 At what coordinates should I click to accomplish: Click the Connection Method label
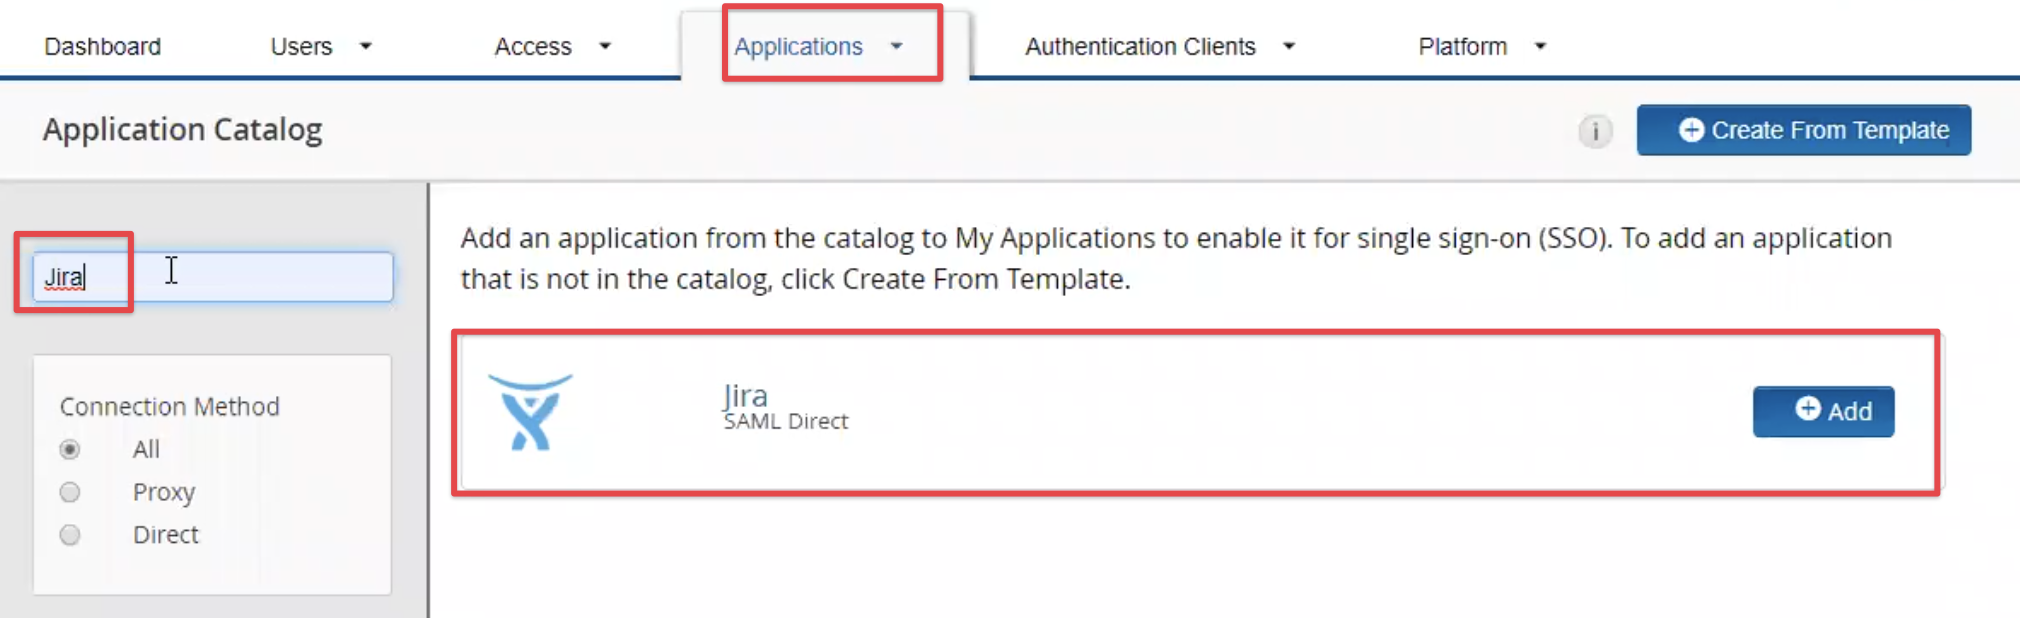(169, 406)
